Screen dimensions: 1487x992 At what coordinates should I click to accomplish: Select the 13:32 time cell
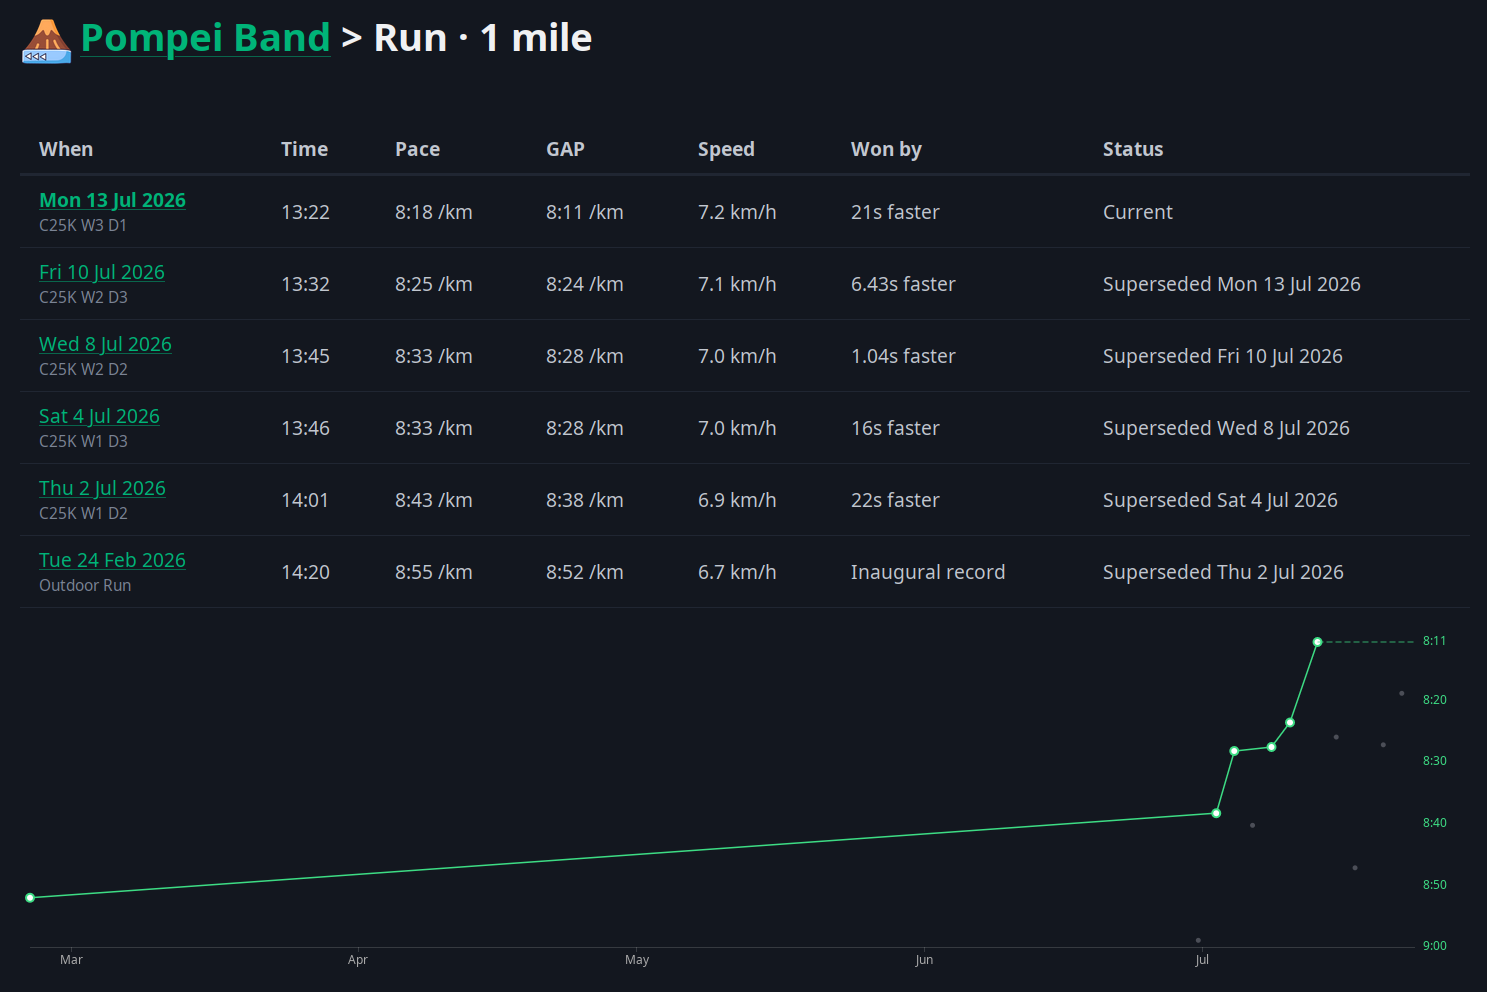click(x=305, y=284)
